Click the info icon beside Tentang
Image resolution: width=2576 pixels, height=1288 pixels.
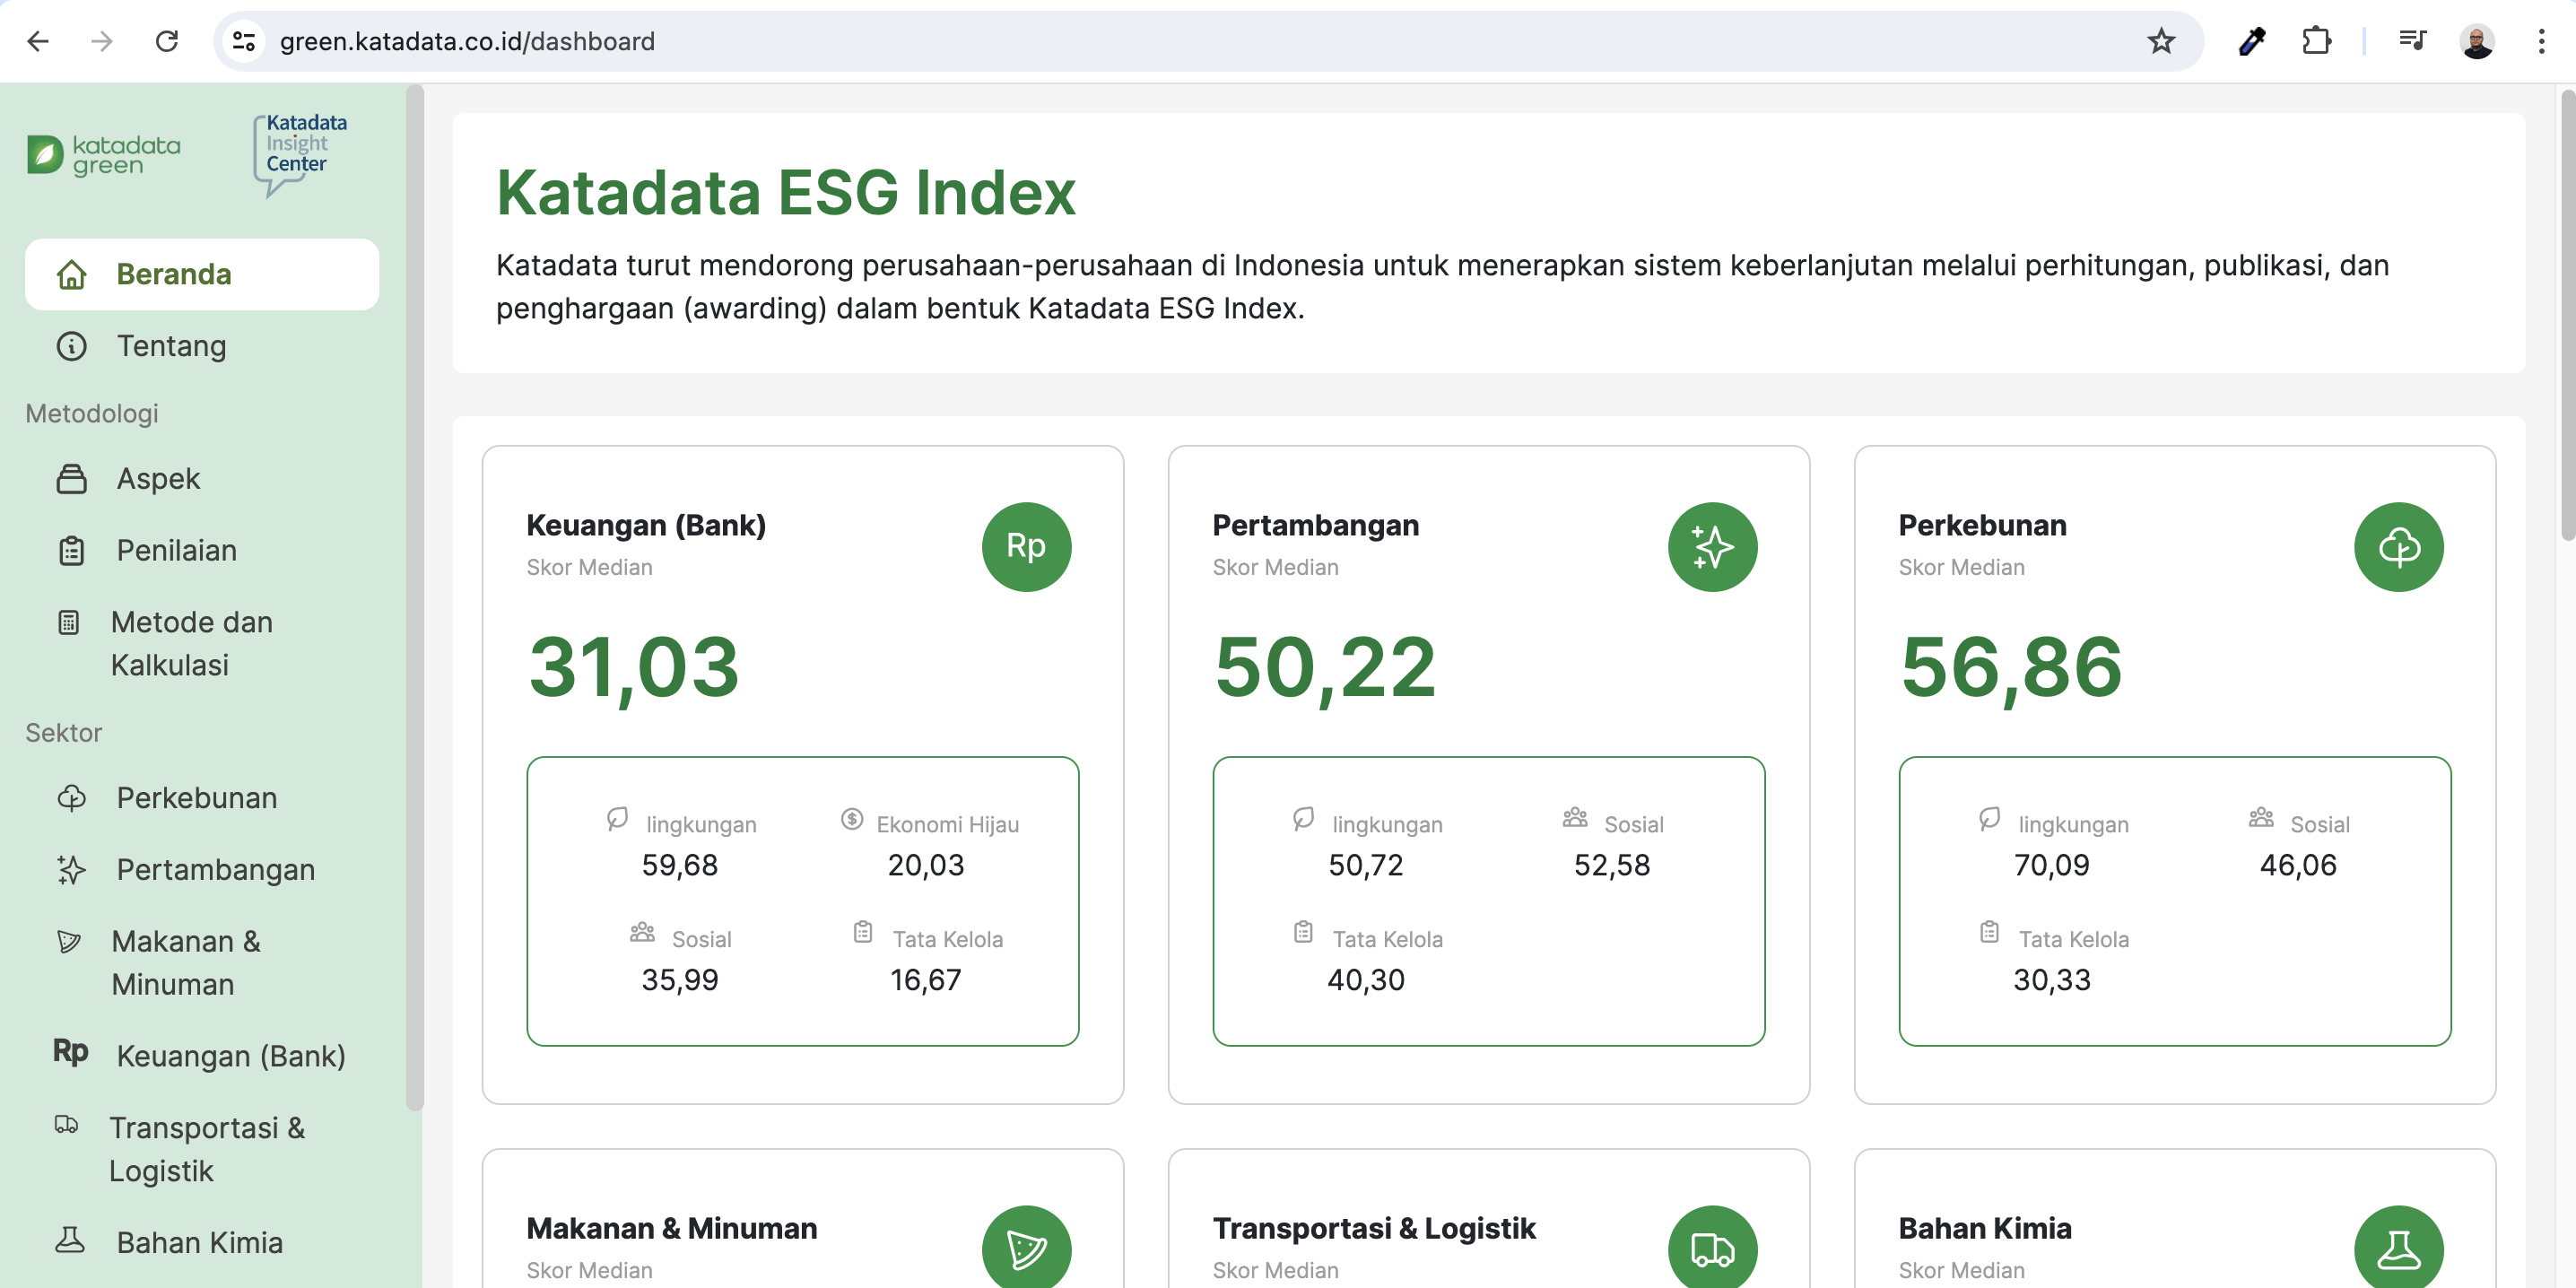(x=71, y=346)
